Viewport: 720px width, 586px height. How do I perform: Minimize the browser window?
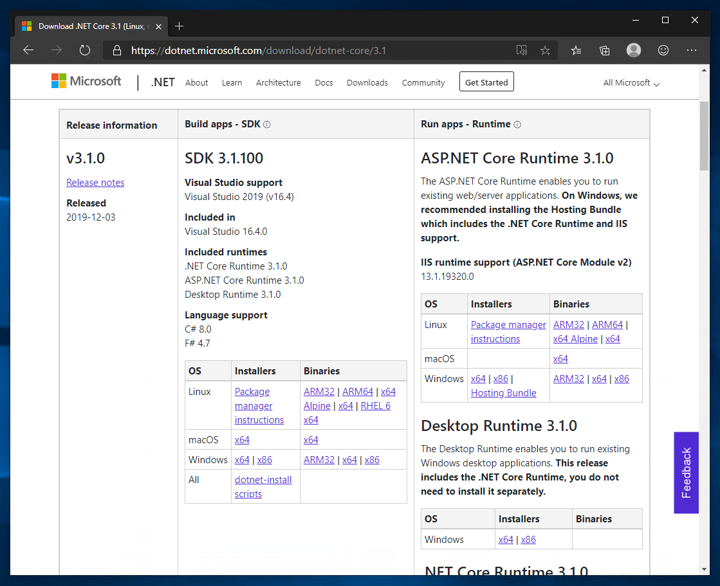coord(636,20)
